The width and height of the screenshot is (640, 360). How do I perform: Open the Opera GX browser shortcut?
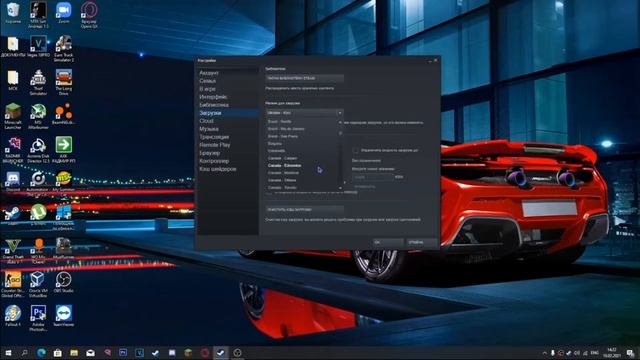(x=89, y=15)
